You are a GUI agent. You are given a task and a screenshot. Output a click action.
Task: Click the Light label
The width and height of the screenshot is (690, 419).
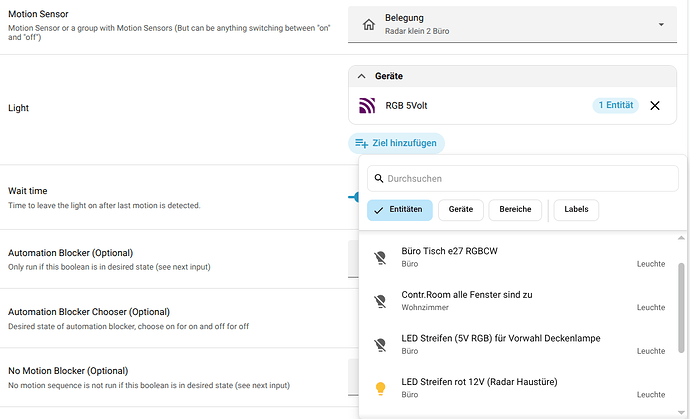tap(18, 108)
